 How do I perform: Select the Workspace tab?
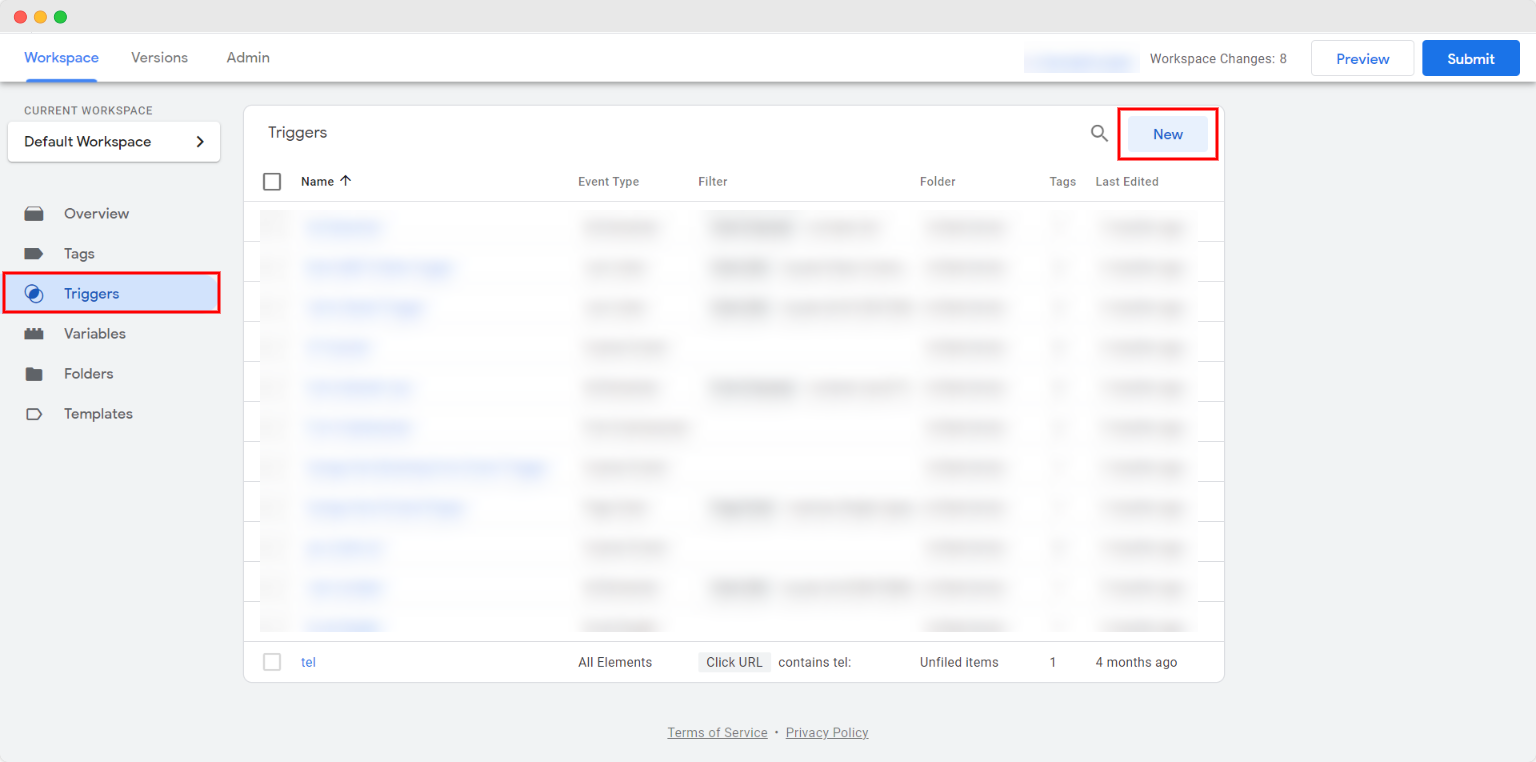click(61, 57)
